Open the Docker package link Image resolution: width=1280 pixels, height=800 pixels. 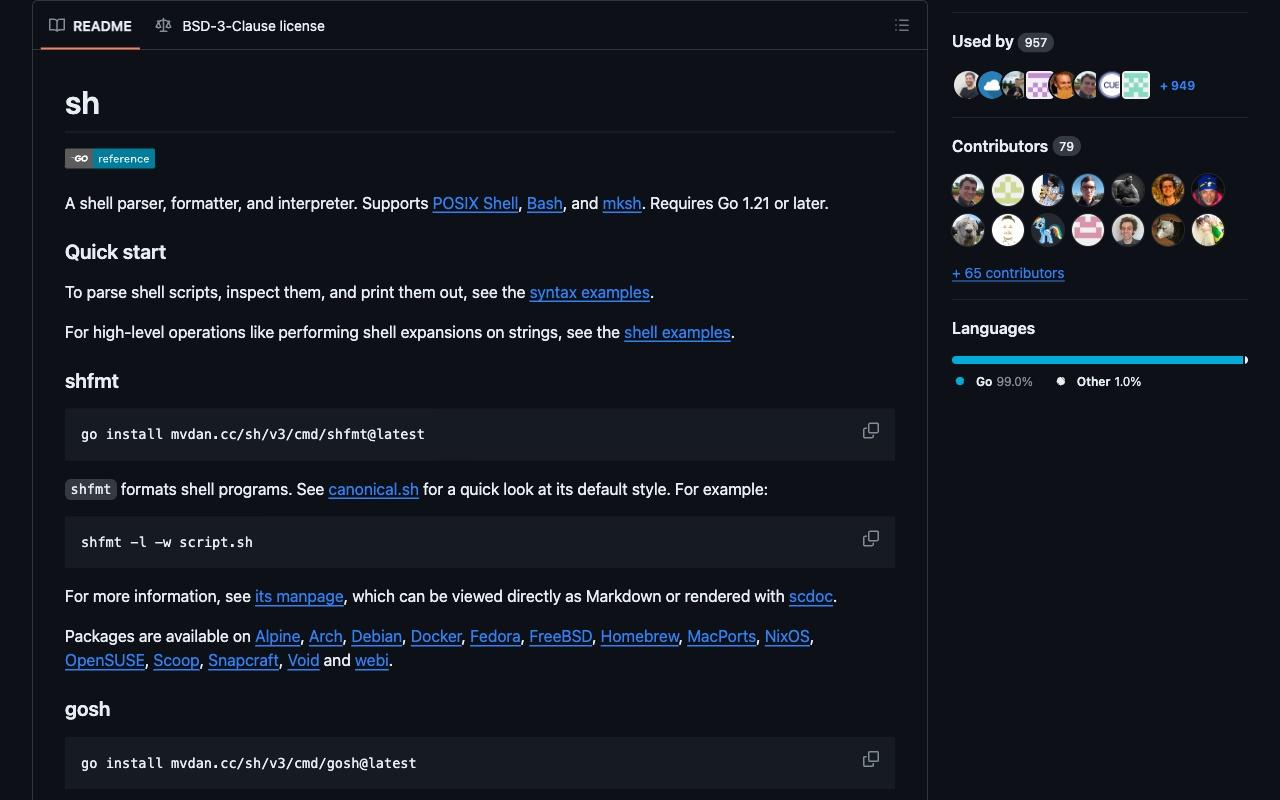click(x=436, y=636)
